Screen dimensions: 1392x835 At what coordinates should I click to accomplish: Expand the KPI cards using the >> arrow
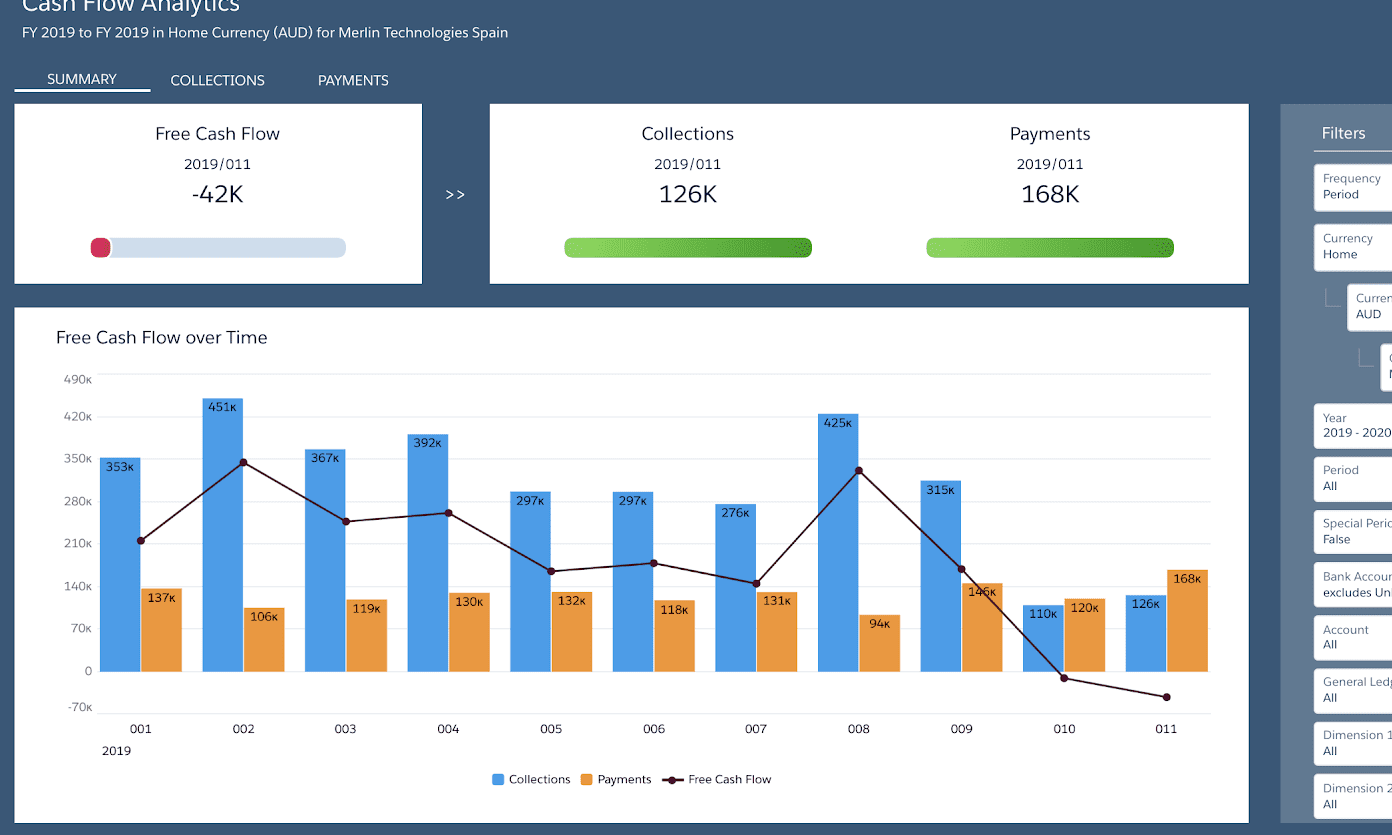pyautogui.click(x=455, y=194)
